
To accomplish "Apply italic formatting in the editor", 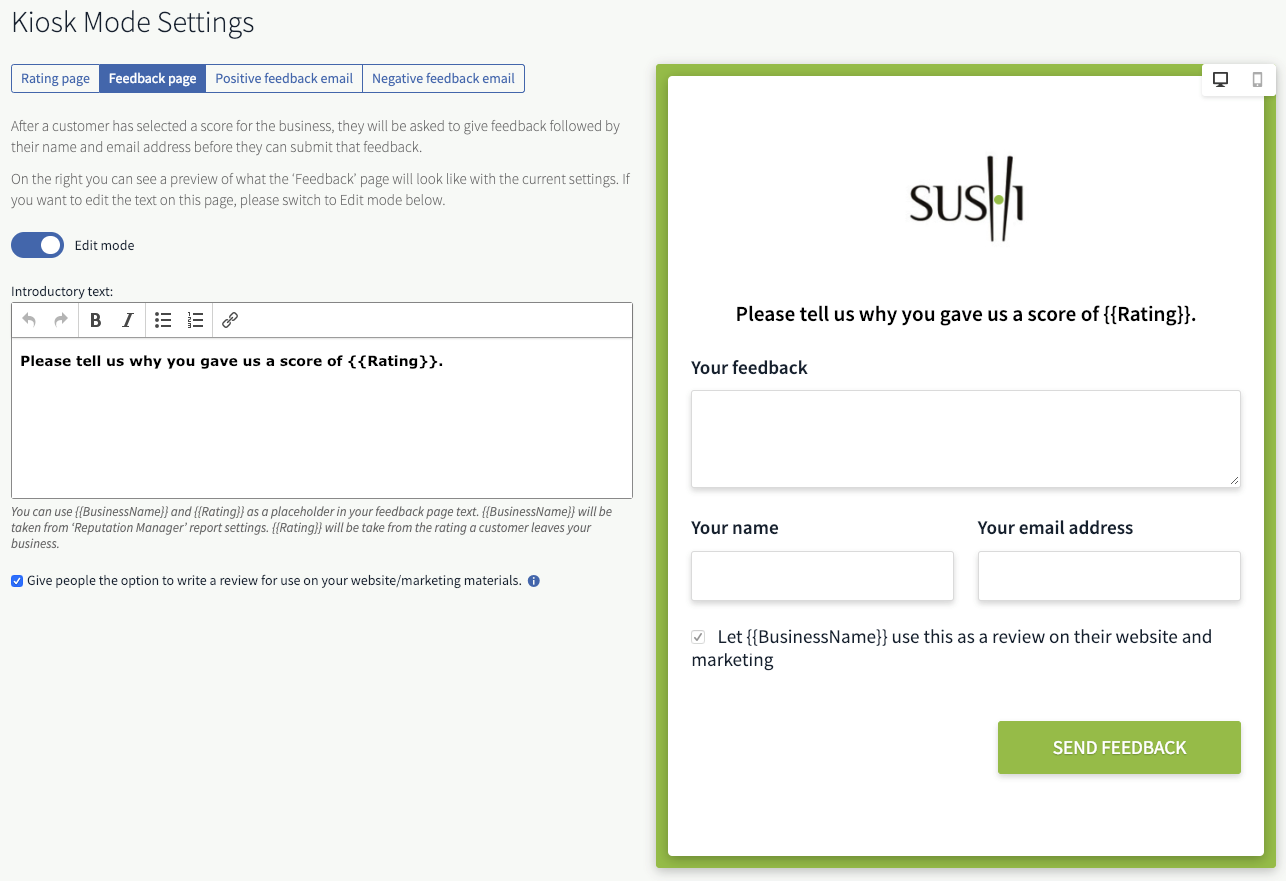I will pyautogui.click(x=128, y=320).
